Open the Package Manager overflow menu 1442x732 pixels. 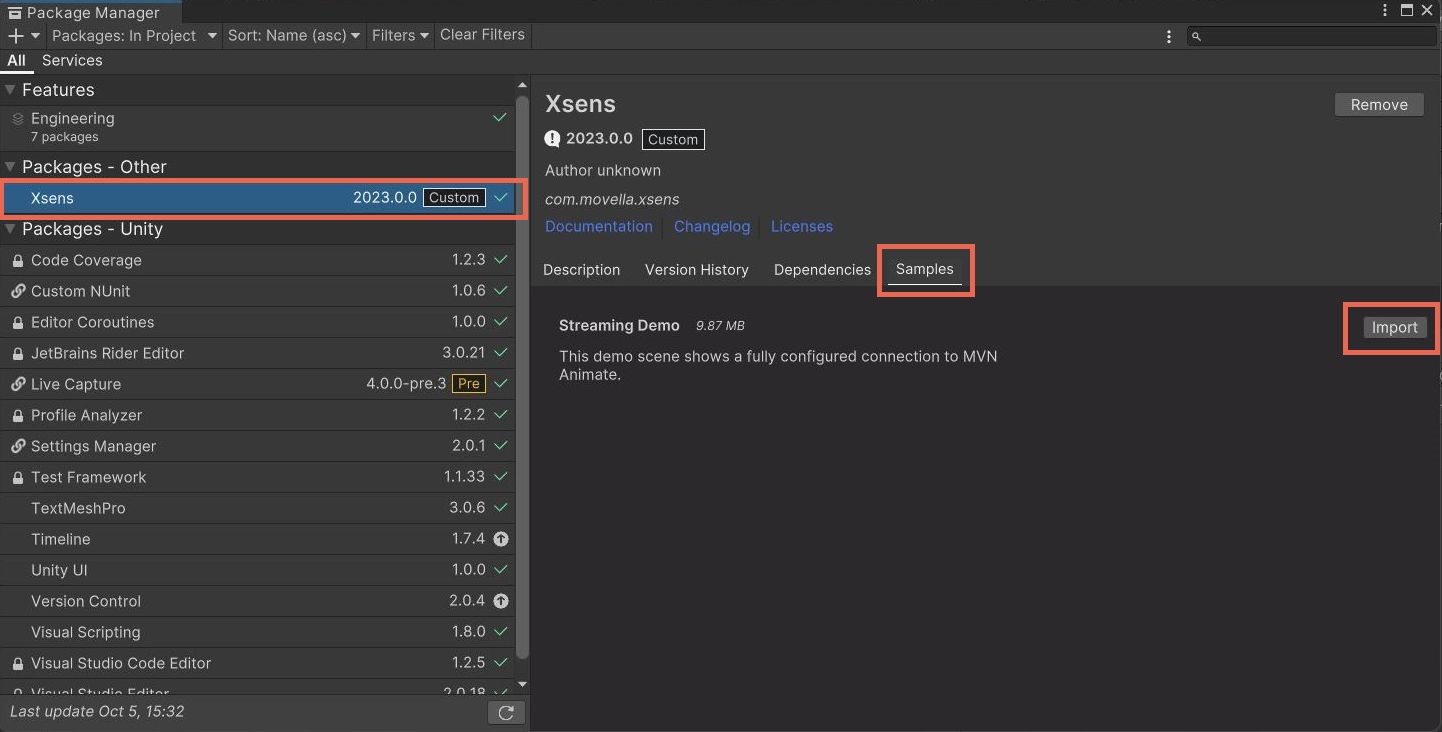tap(1169, 35)
